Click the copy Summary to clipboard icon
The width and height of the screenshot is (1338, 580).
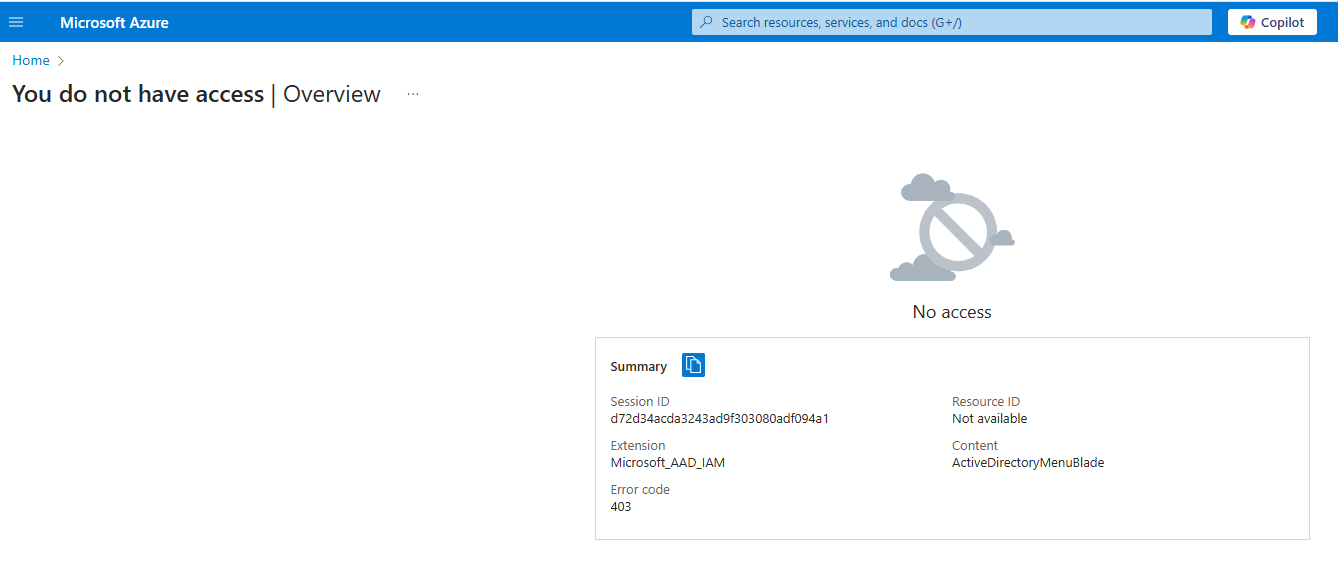pyautogui.click(x=694, y=365)
